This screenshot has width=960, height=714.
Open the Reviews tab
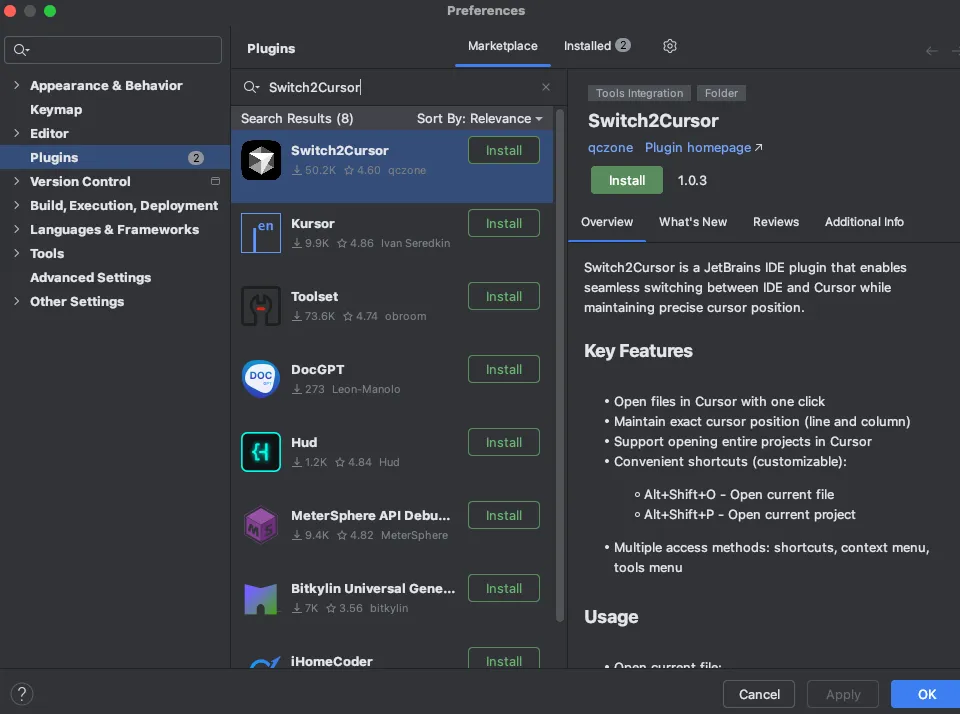click(x=776, y=222)
